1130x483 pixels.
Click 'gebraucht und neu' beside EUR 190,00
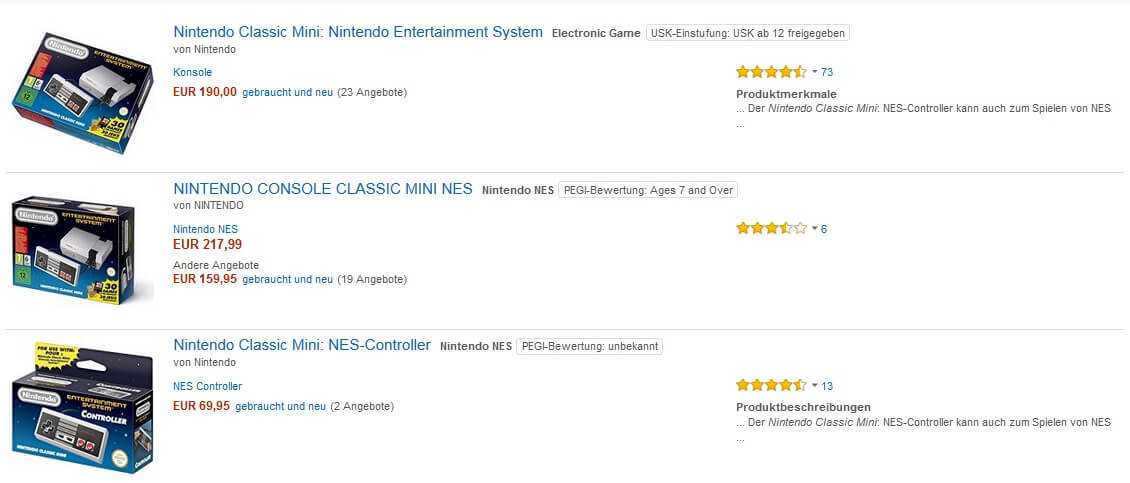[287, 92]
